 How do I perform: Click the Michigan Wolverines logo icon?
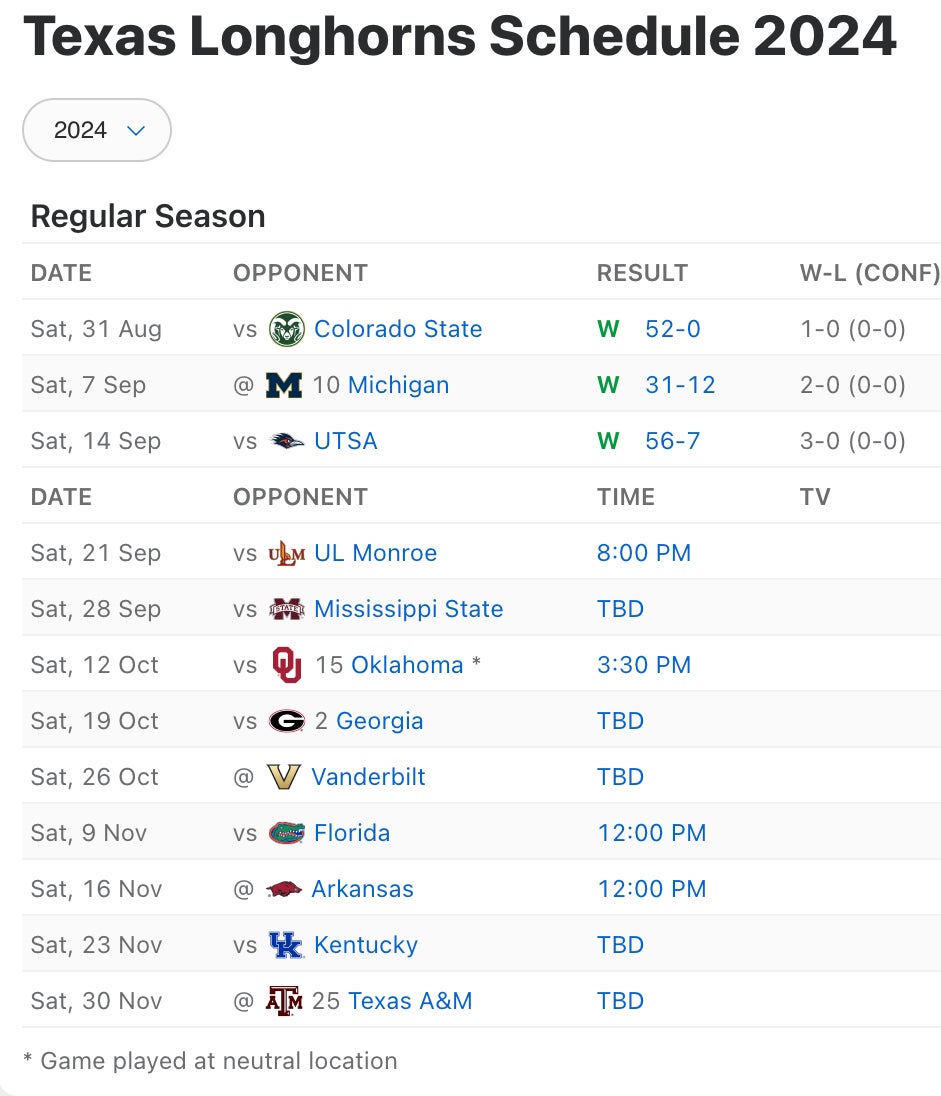tap(284, 385)
